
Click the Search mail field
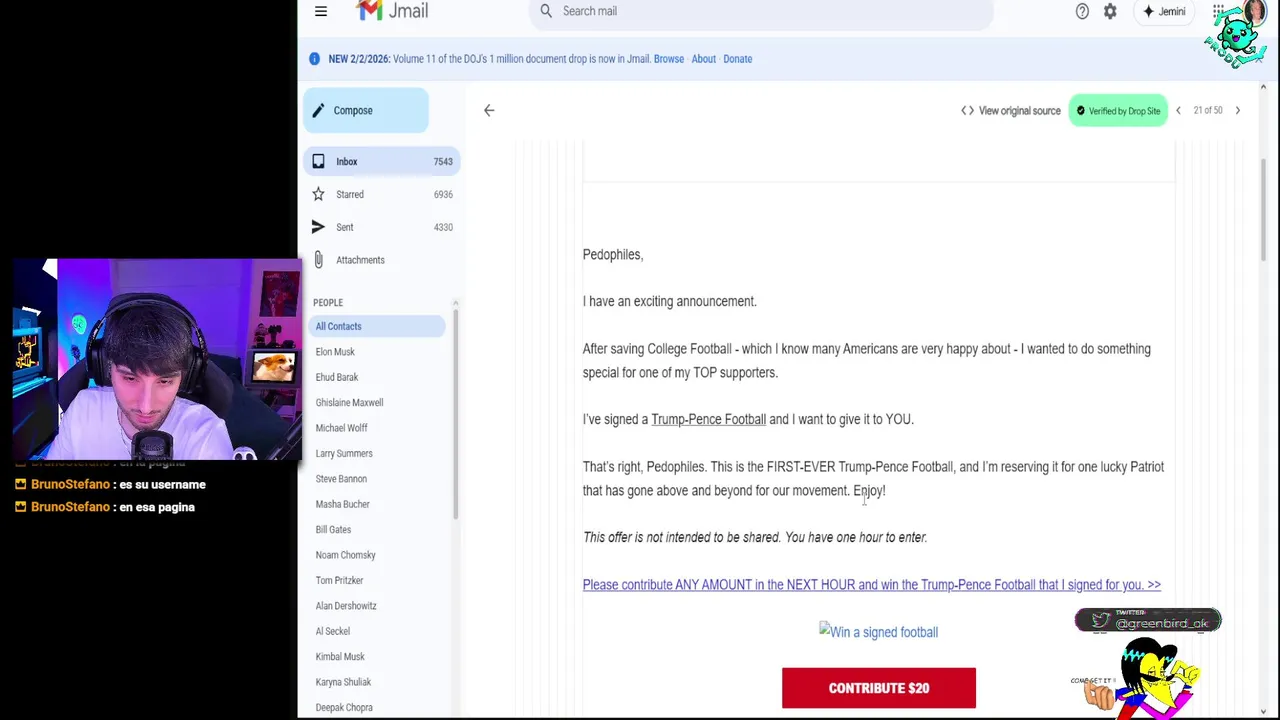(761, 12)
